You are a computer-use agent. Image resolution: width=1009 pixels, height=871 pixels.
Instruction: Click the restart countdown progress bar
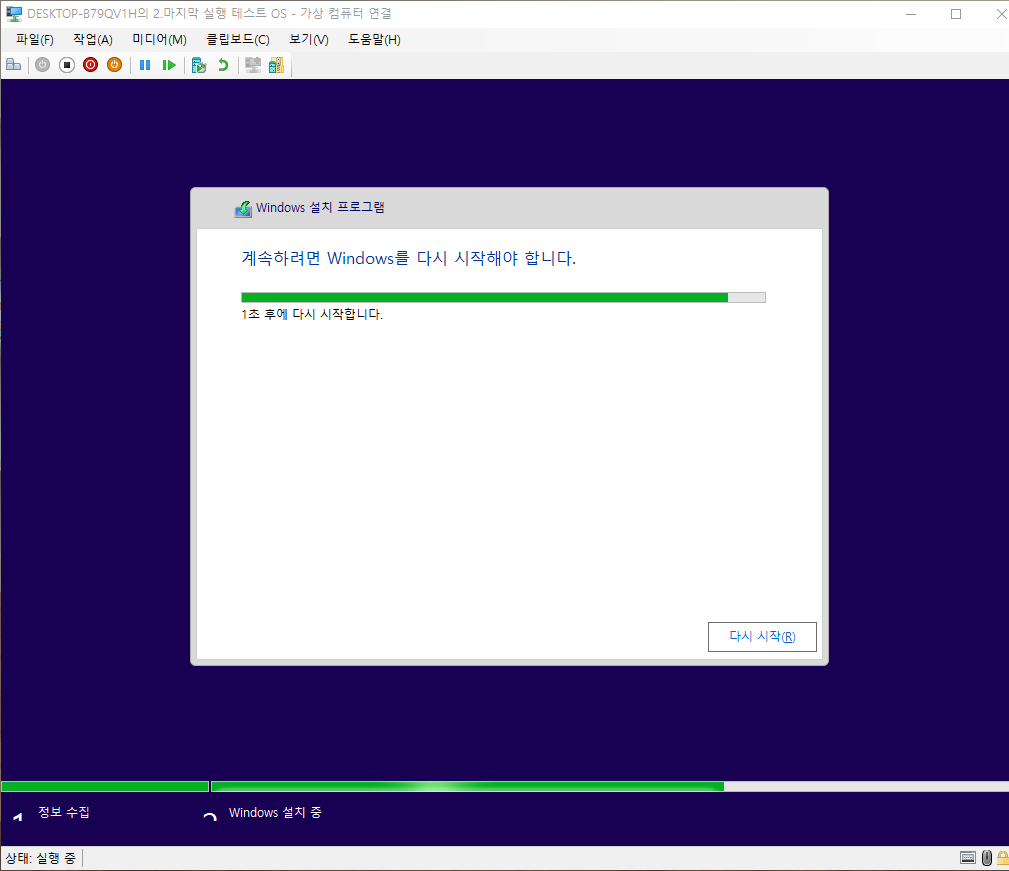(503, 297)
